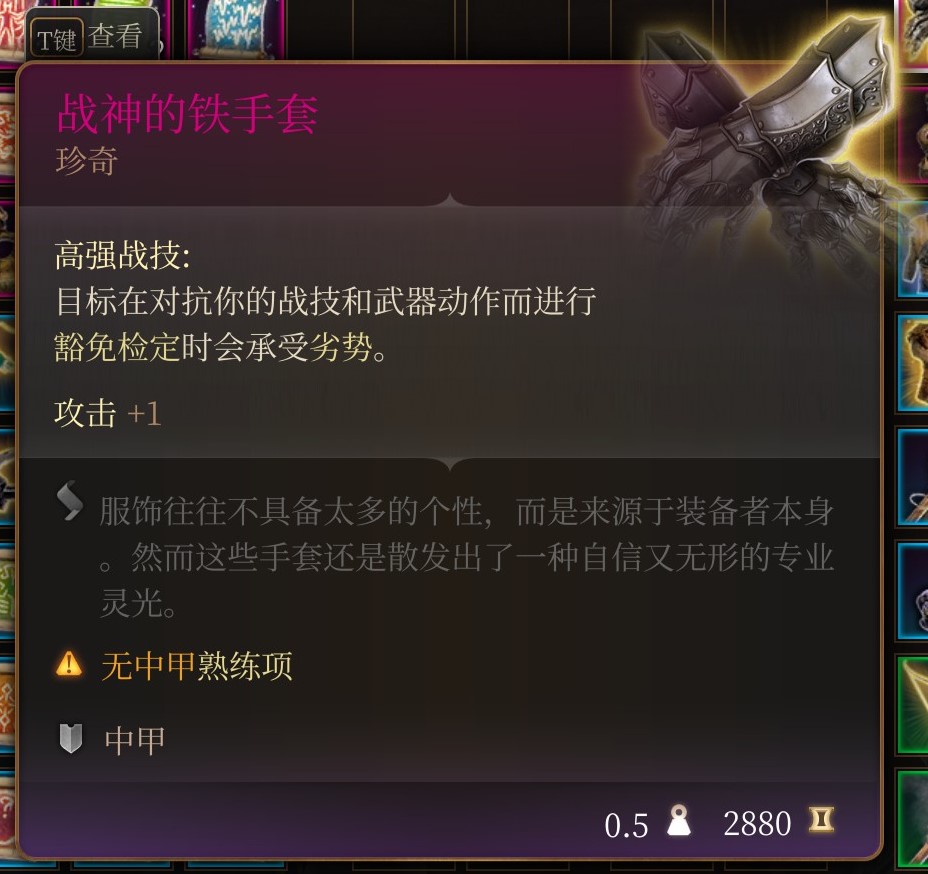Click the 0.5 weight value
This screenshot has height=874, width=928.
pos(626,825)
